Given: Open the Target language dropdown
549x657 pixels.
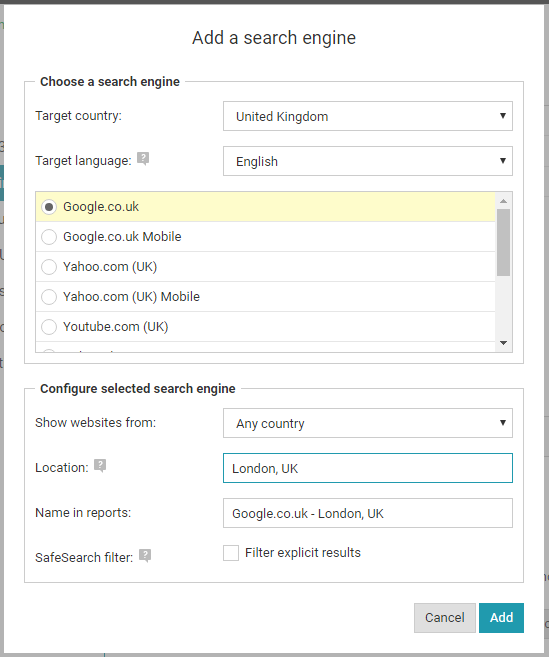Looking at the screenshot, I should [368, 161].
